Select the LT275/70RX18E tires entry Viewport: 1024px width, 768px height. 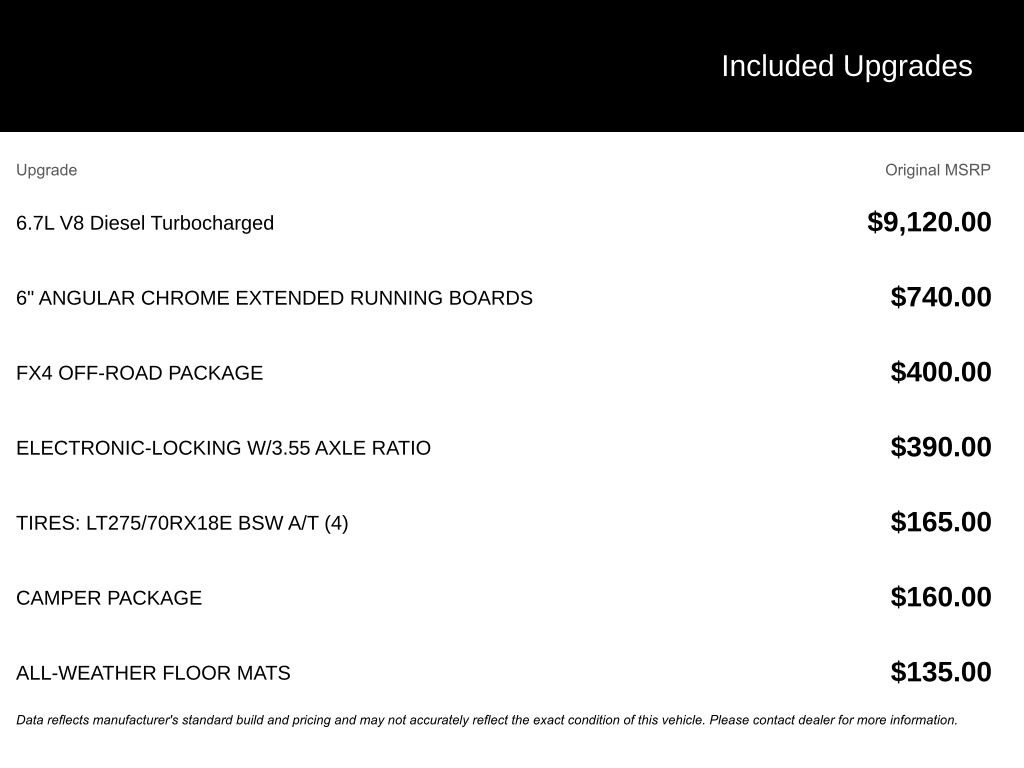pyautogui.click(x=182, y=523)
